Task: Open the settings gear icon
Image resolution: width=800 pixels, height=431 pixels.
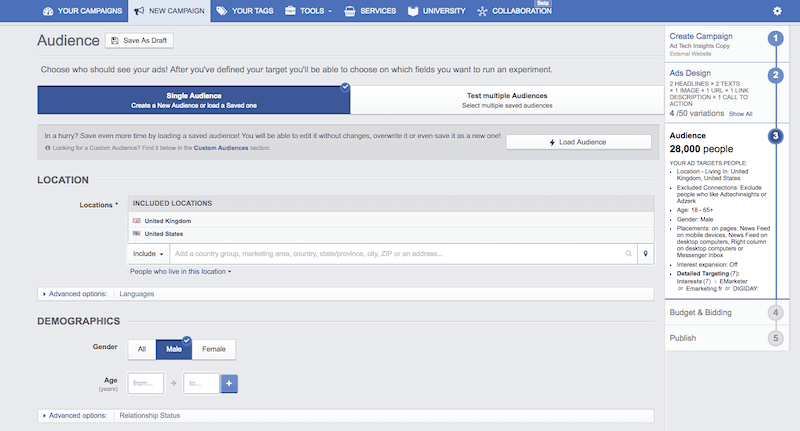Action: [x=777, y=11]
